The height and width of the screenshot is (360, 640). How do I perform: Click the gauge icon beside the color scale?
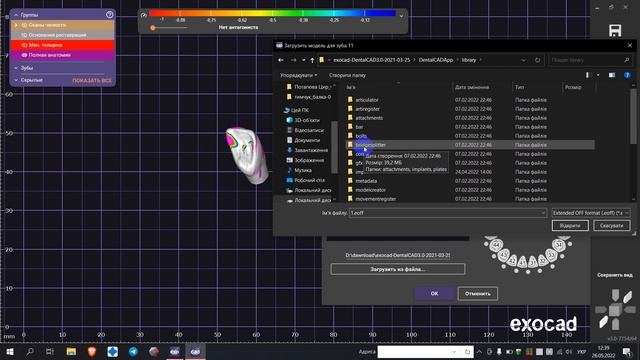tap(144, 15)
